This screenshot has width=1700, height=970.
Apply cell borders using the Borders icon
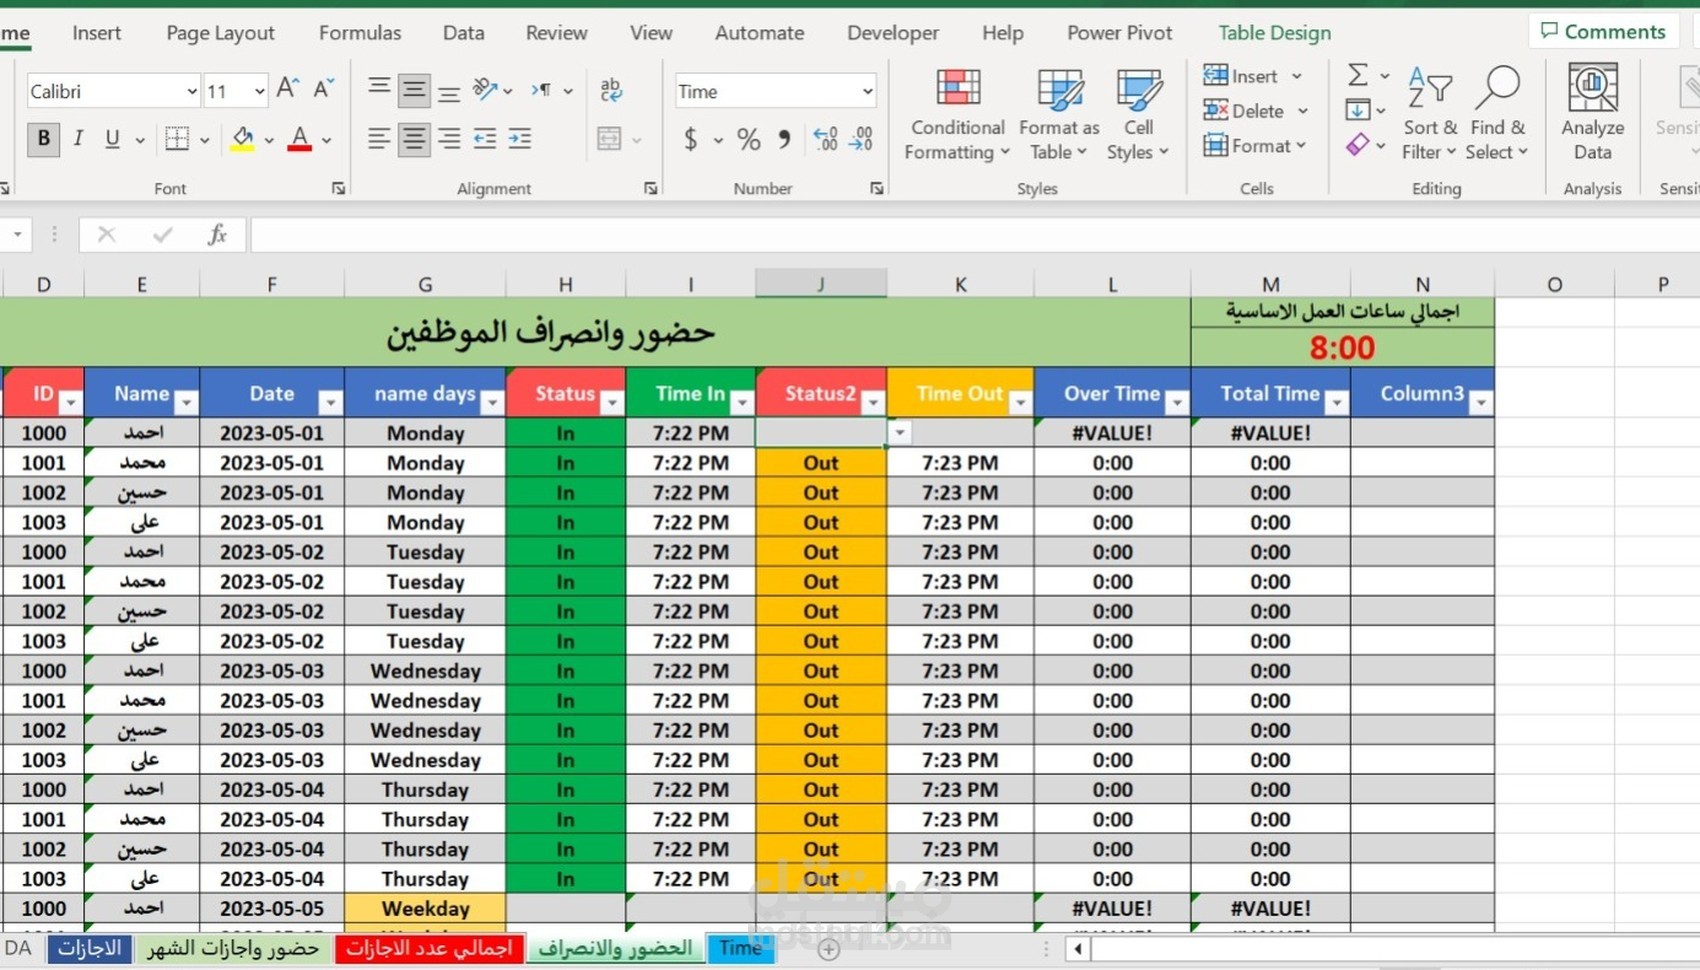[177, 139]
